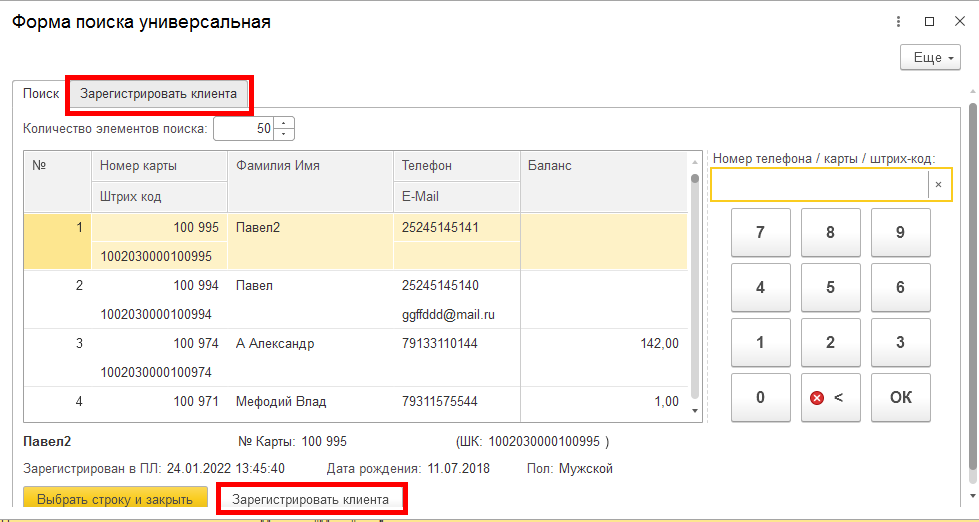Click Выбрать строку и закрыть button
979x522 pixels.
(x=115, y=500)
